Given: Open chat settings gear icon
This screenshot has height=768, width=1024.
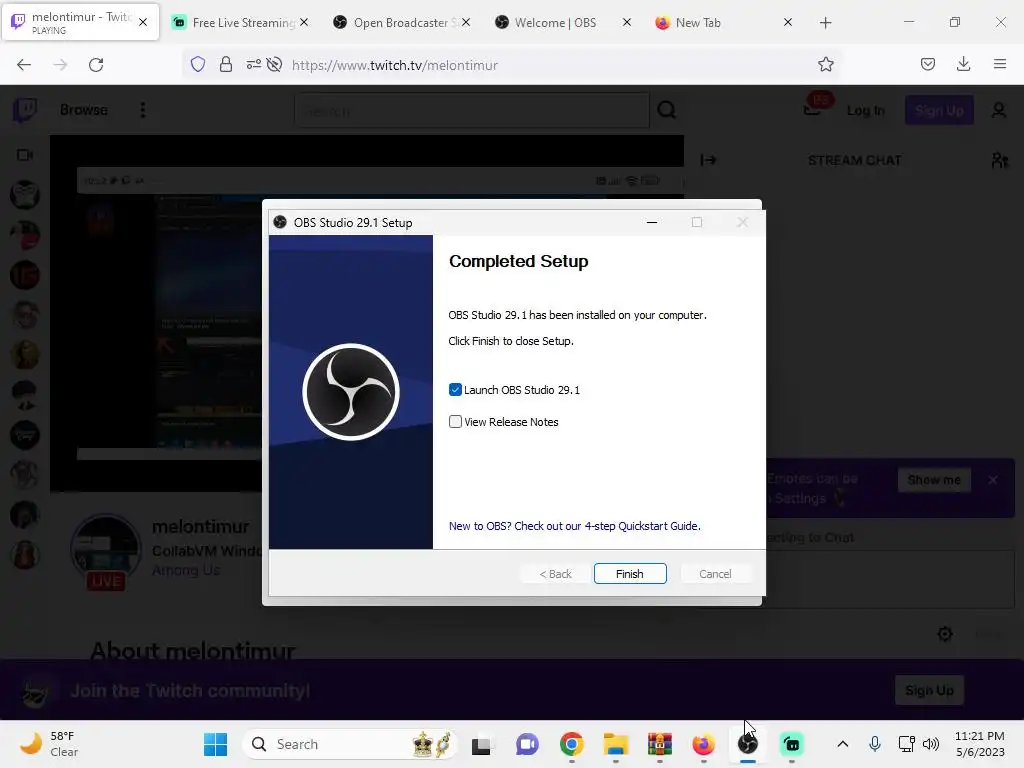Looking at the screenshot, I should tap(944, 633).
